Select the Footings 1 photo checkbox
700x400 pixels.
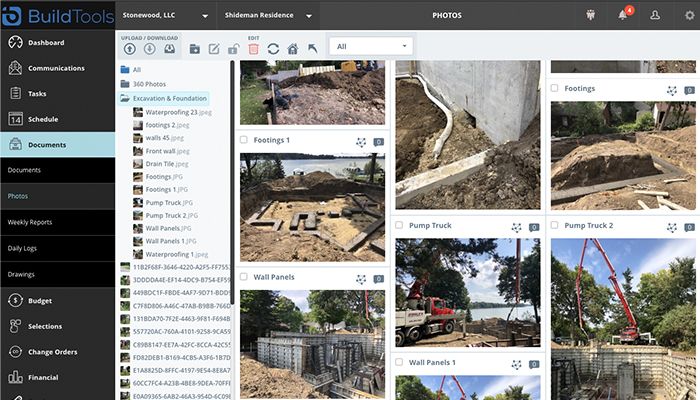pos(244,140)
